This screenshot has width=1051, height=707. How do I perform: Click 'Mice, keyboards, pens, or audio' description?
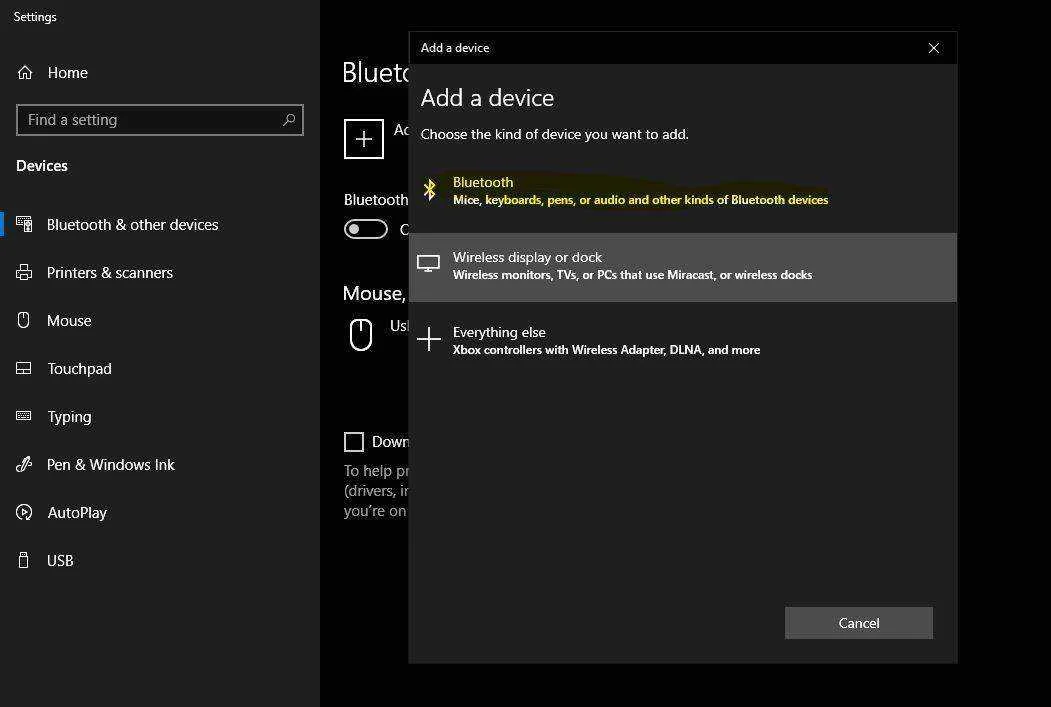pyautogui.click(x=640, y=200)
